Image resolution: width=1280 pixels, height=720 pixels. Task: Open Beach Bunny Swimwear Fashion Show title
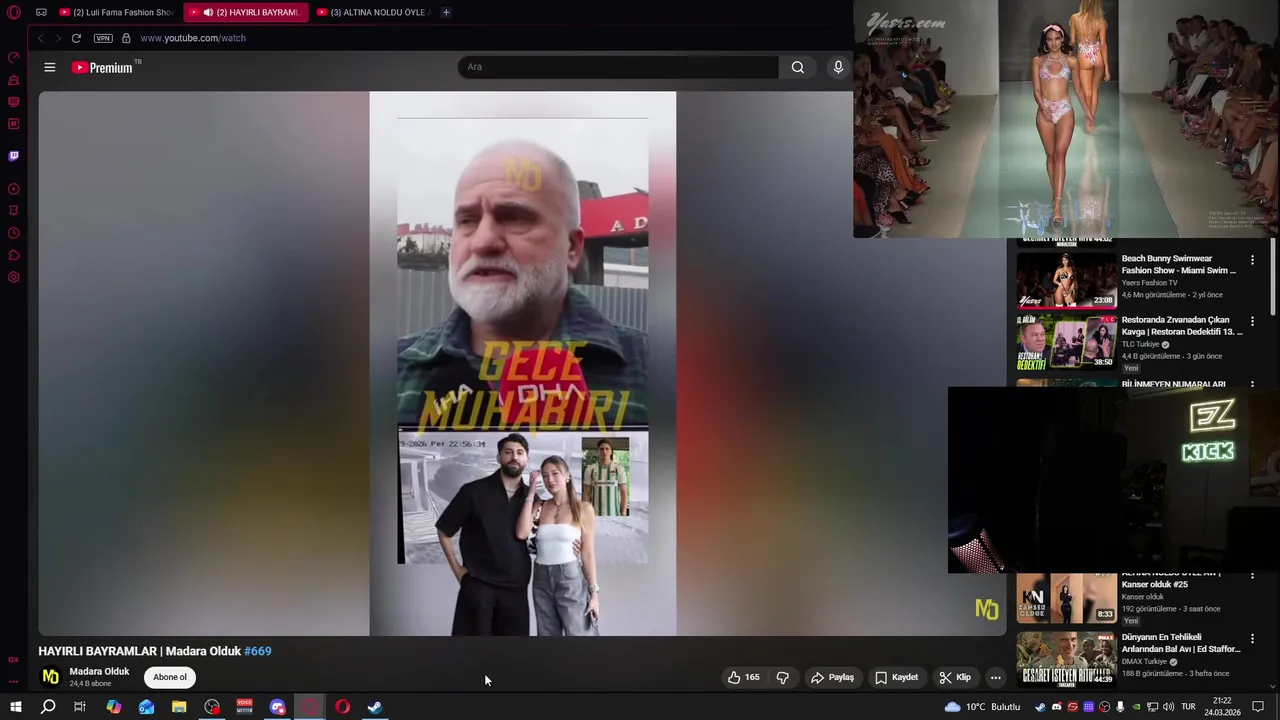1178,264
